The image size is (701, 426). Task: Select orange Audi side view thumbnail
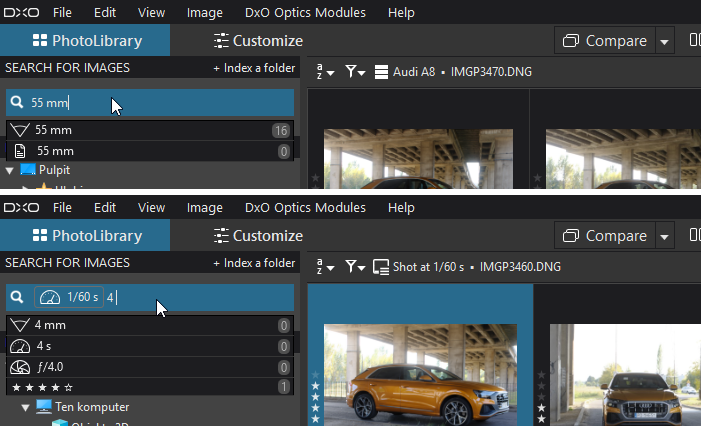[420, 375]
